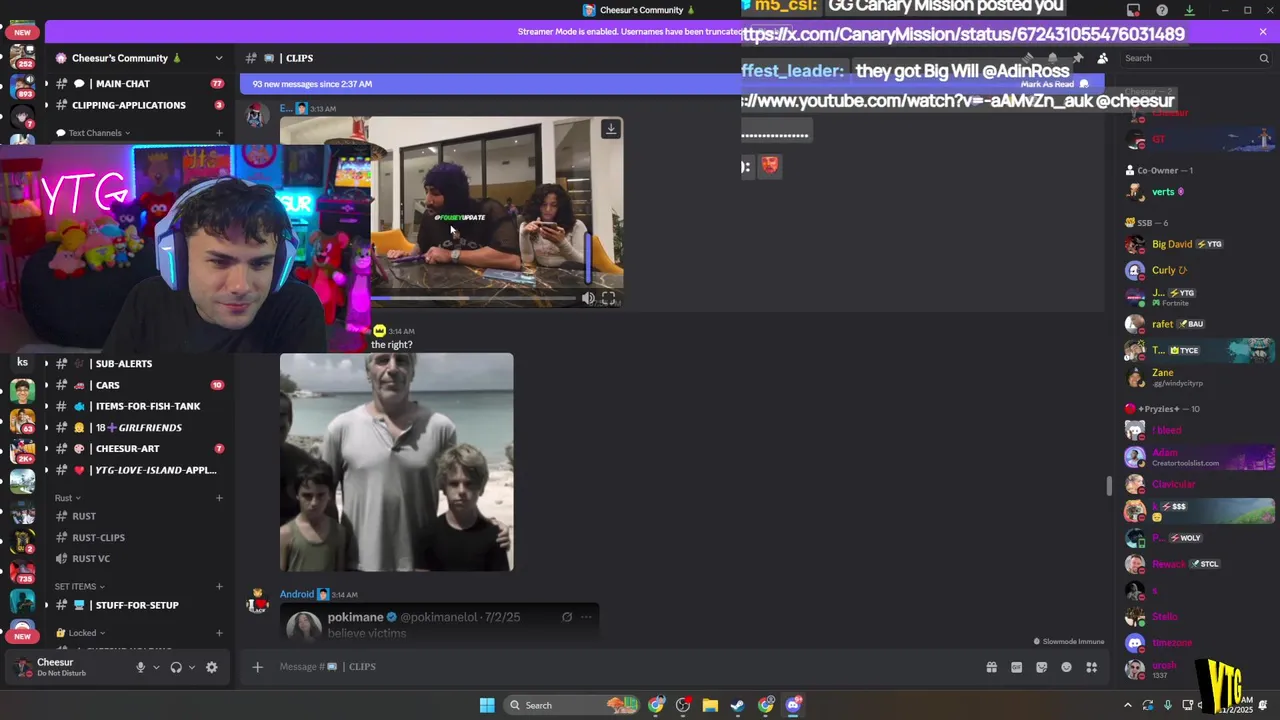1280x720 pixels.
Task: Click the Search field in channel header
Action: [x=1195, y=58]
